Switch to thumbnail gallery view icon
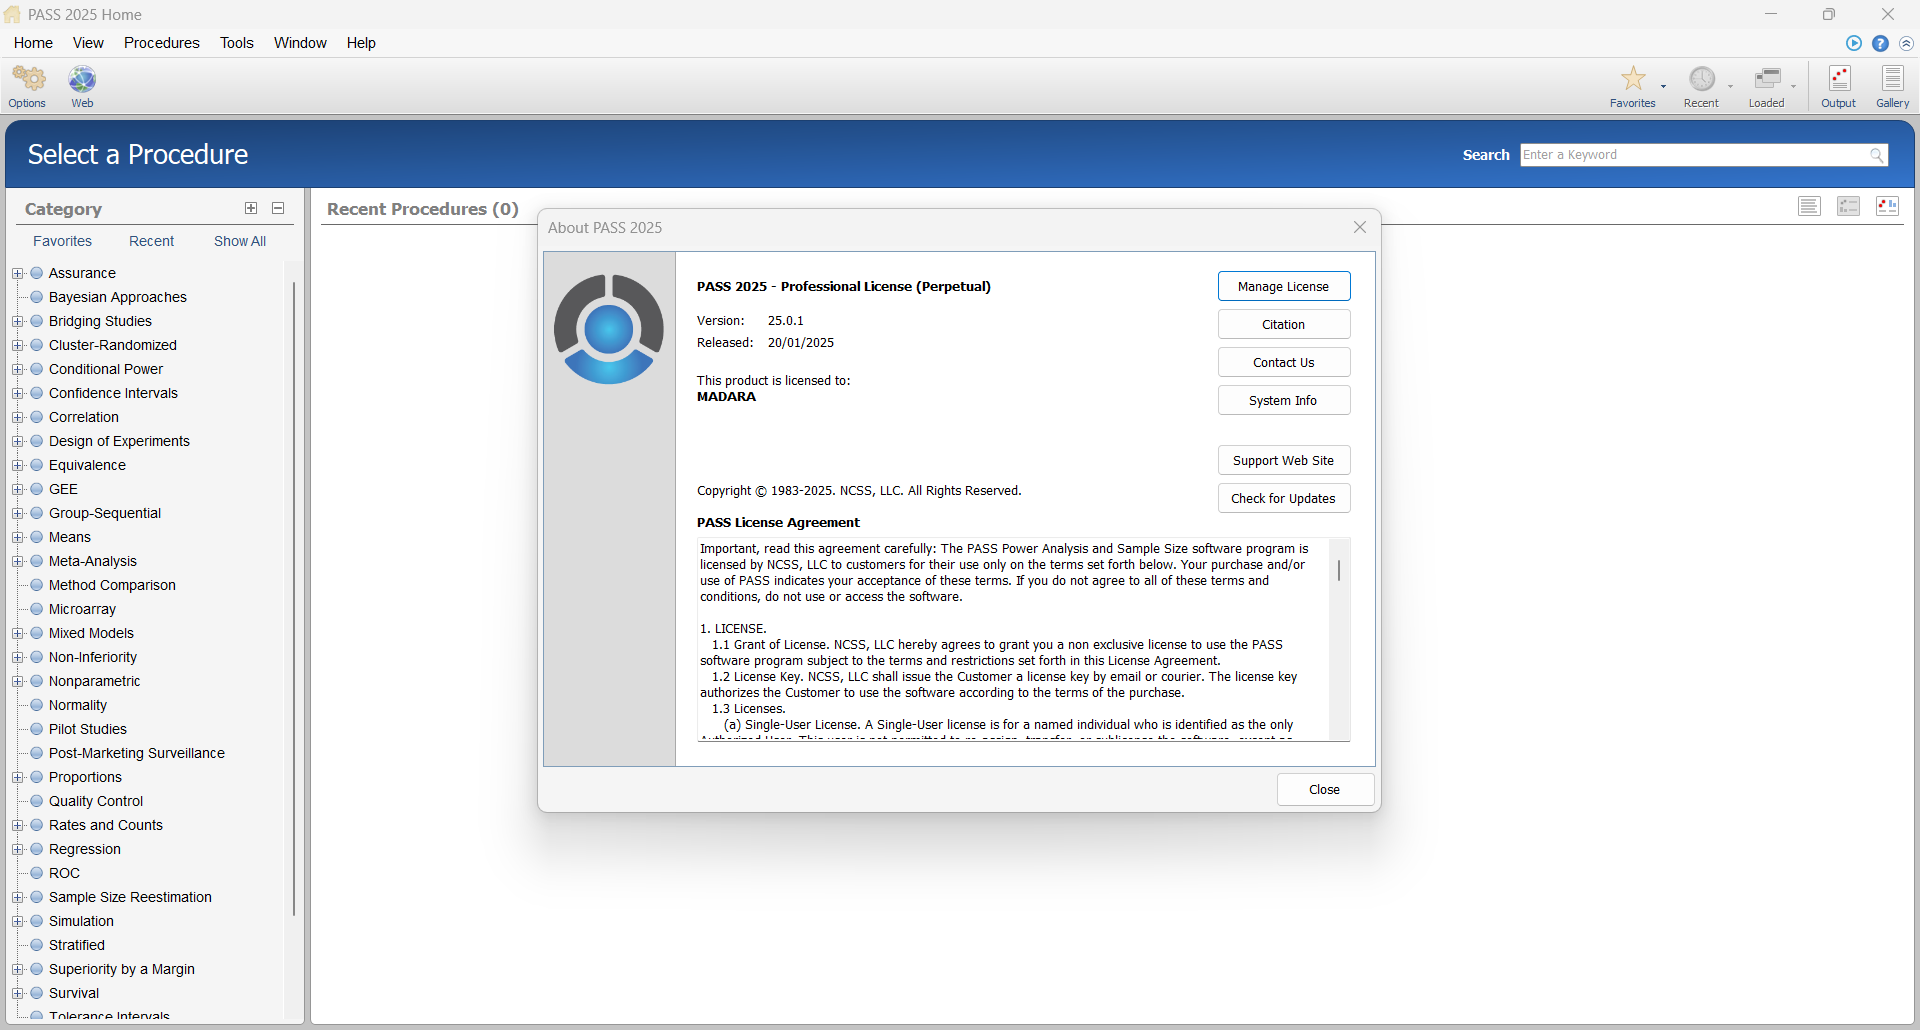1920x1030 pixels. [1887, 206]
